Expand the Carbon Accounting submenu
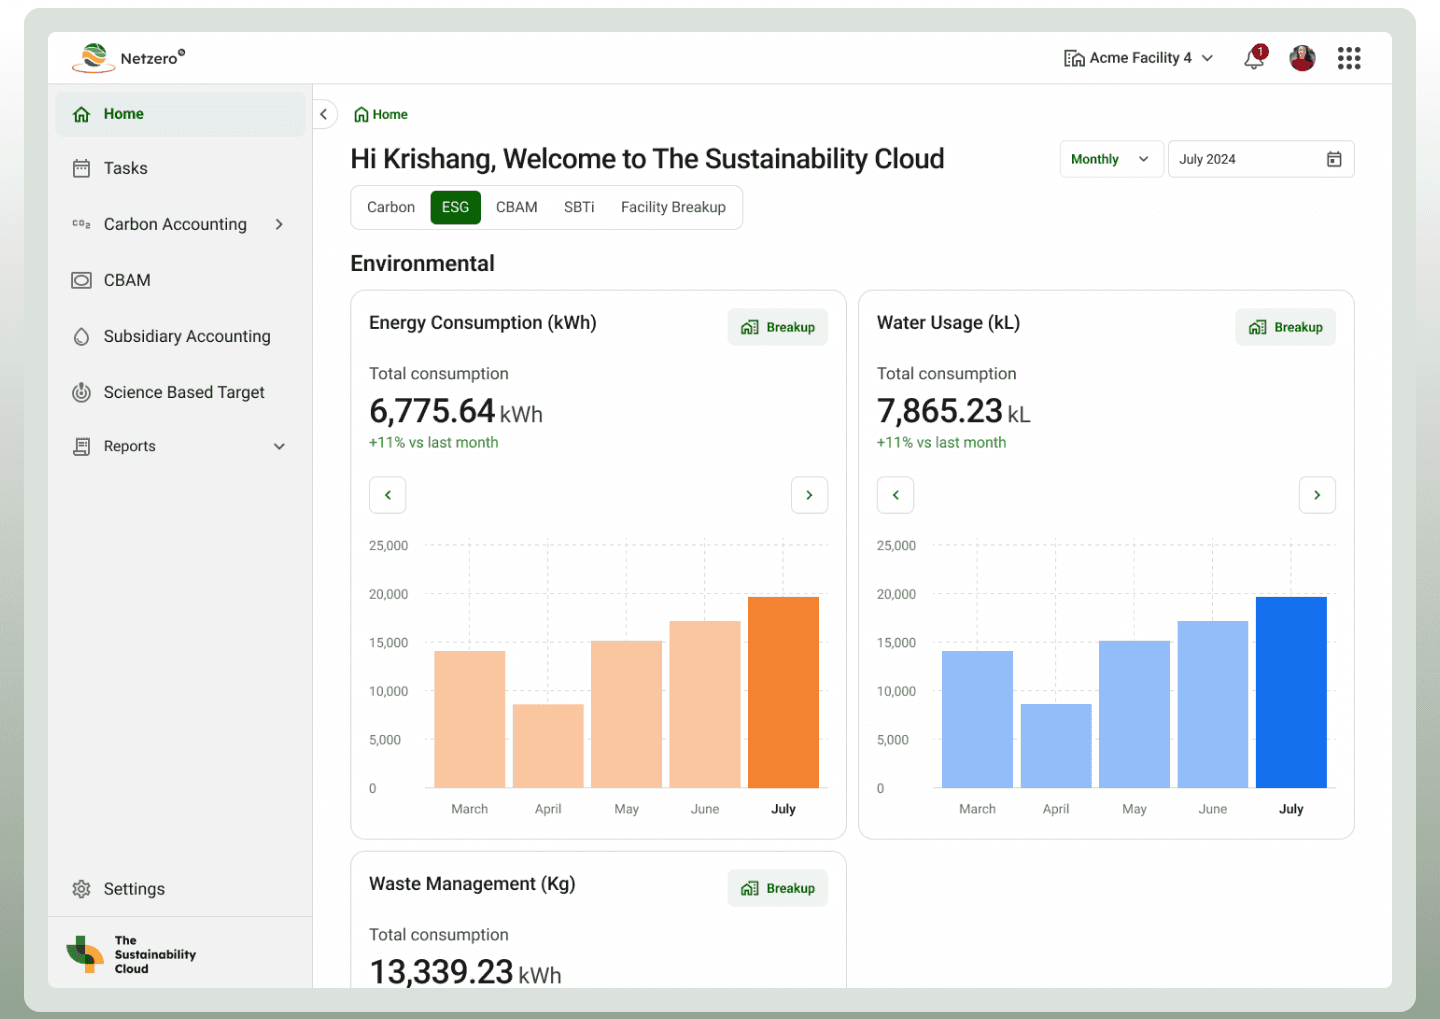Image resolution: width=1440 pixels, height=1019 pixels. [279, 224]
